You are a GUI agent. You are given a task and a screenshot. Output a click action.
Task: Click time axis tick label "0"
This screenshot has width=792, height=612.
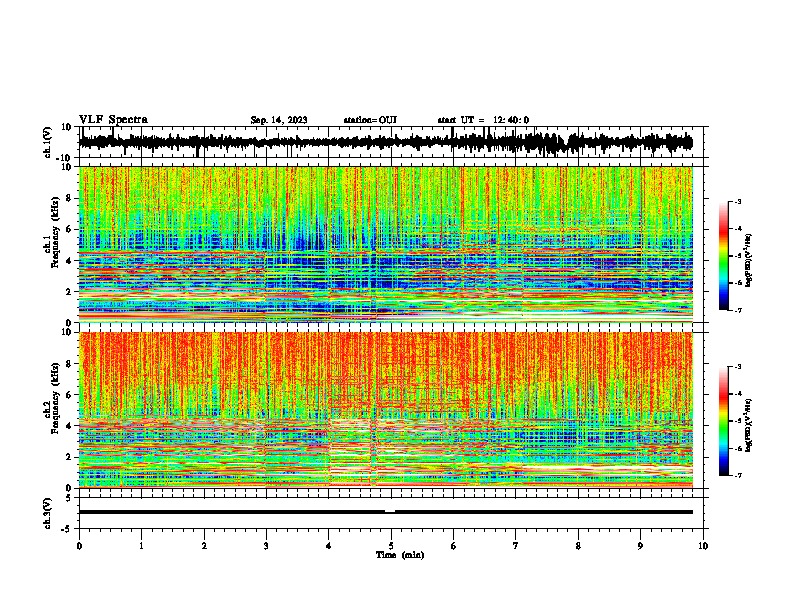tap(79, 546)
